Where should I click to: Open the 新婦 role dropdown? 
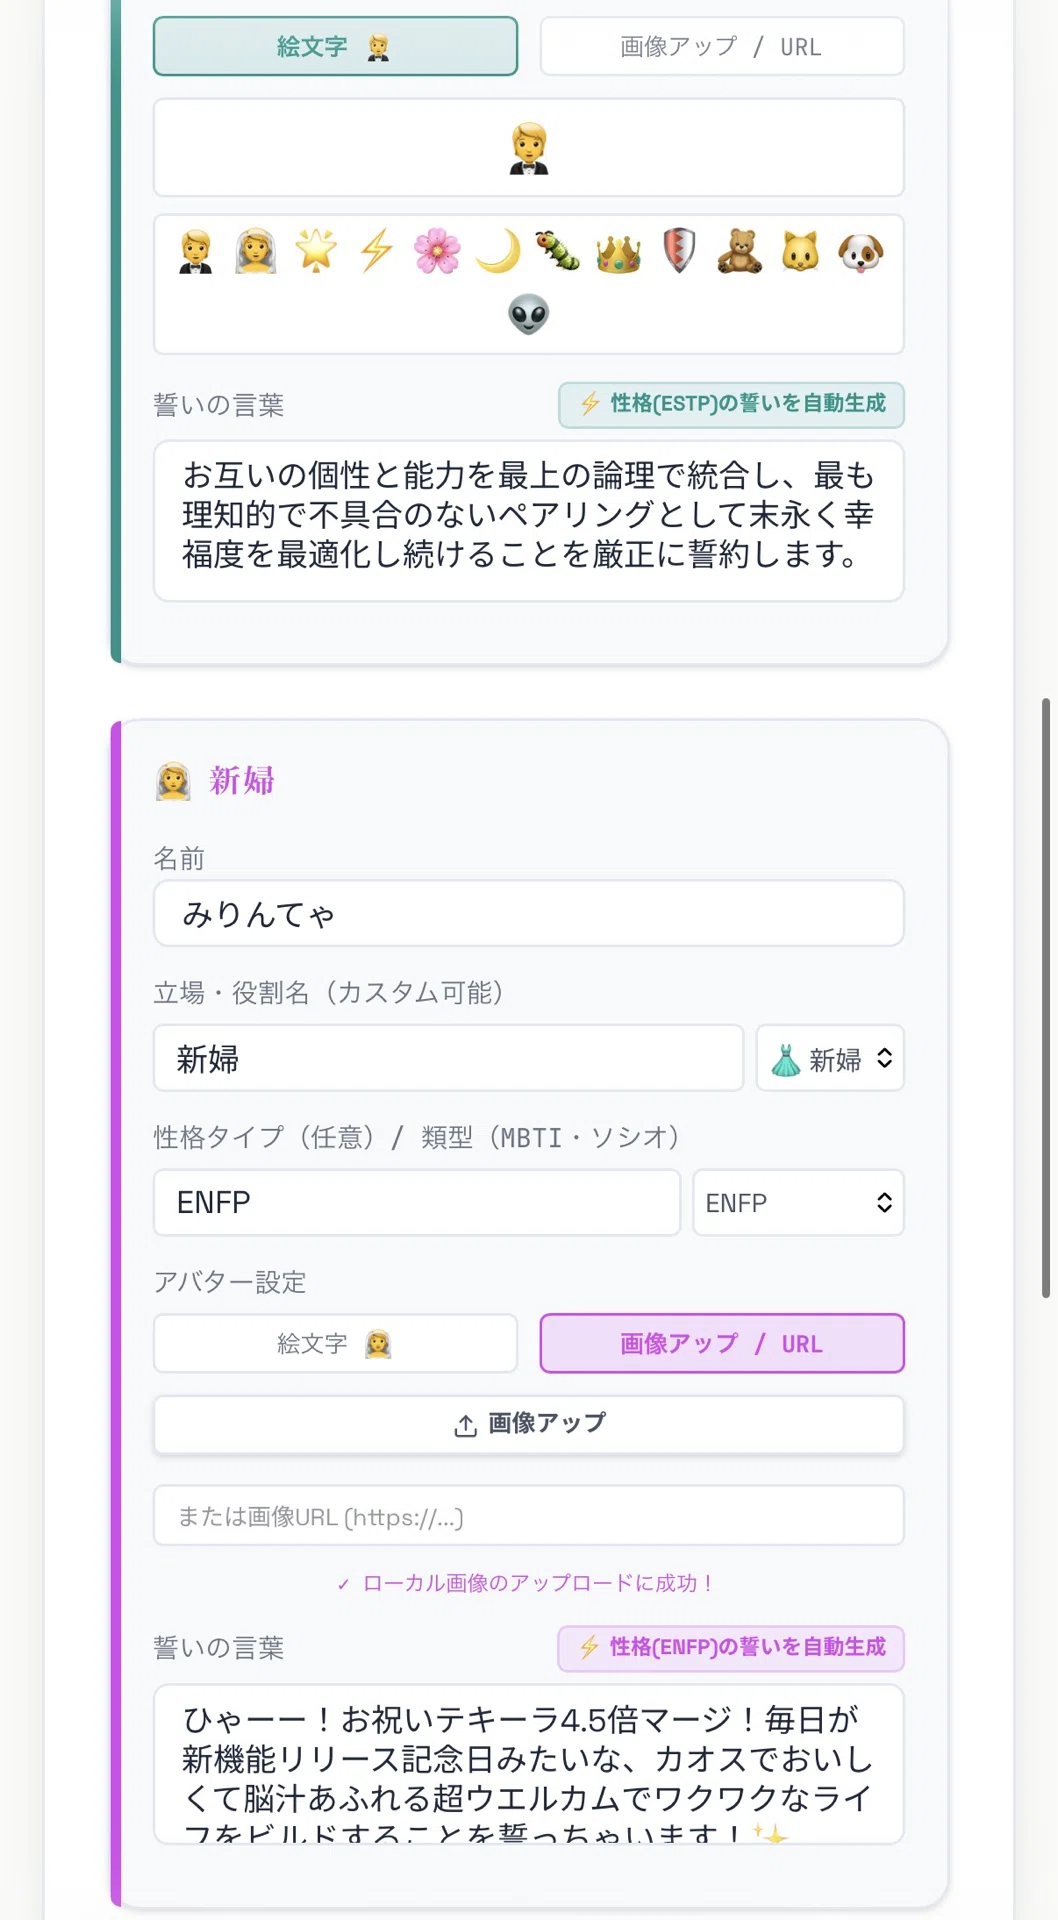coord(830,1058)
